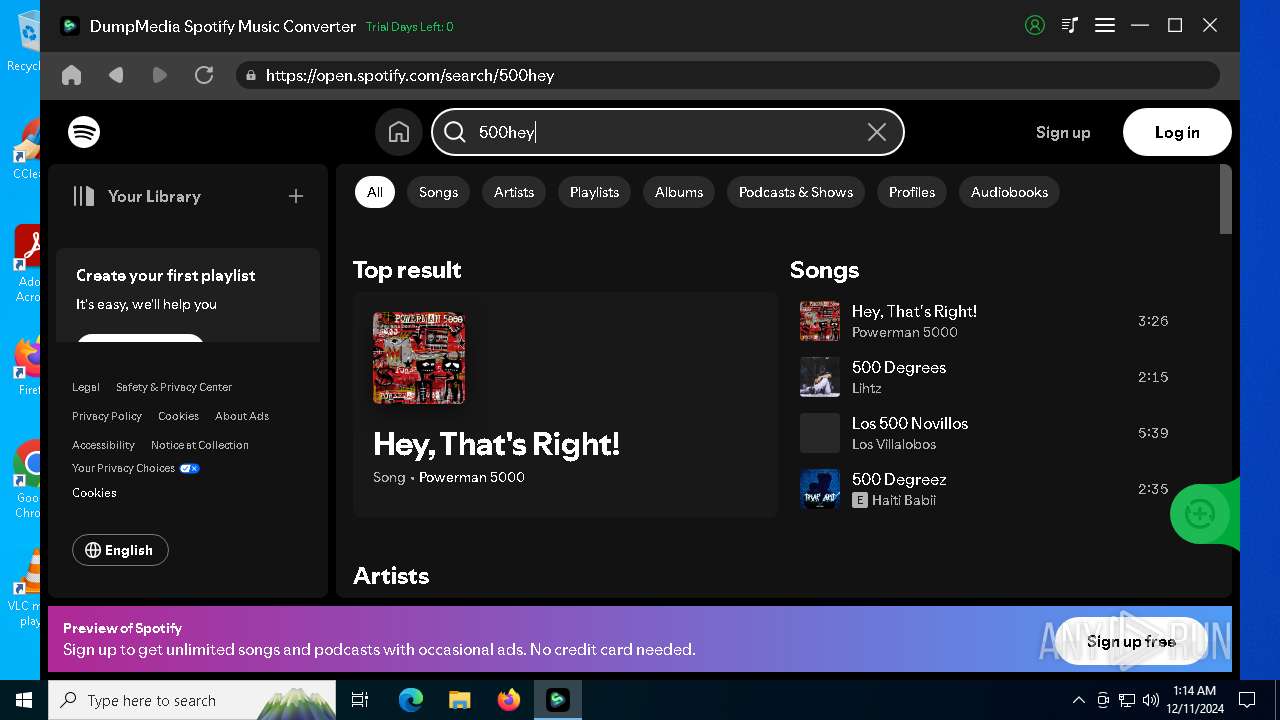Screen dimensions: 1280x720
Task: Open Task View on the taskbar
Action: pyautogui.click(x=360, y=700)
